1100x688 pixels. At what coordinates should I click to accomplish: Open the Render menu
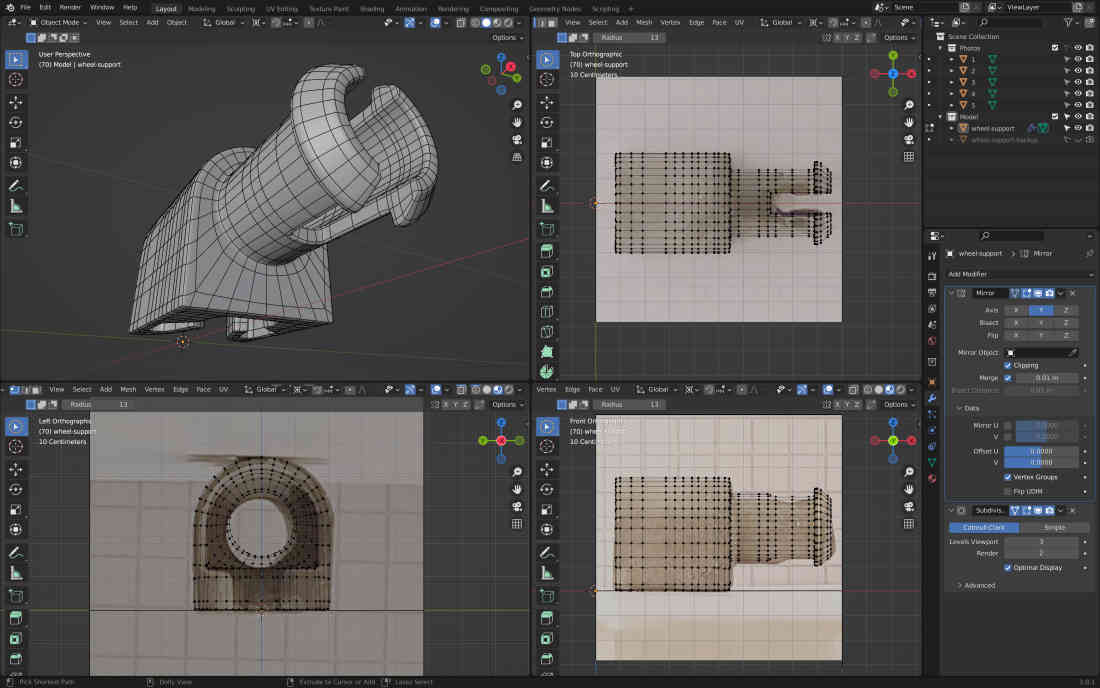tap(69, 6)
